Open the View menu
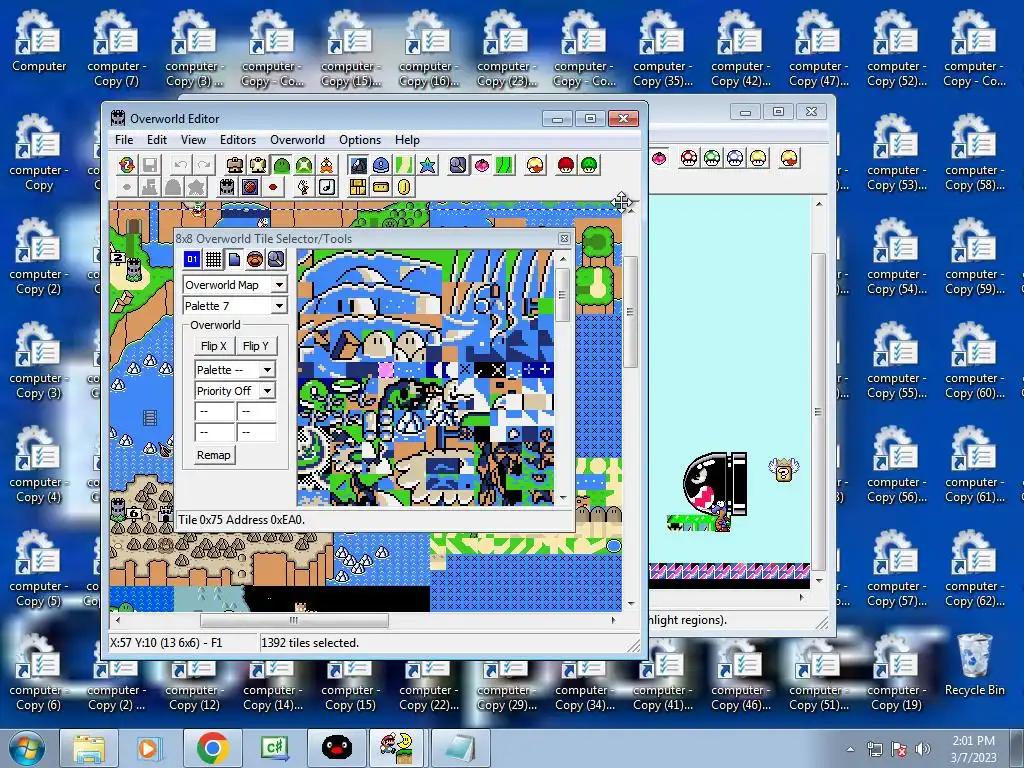Image resolution: width=1024 pixels, height=768 pixels. click(x=193, y=140)
